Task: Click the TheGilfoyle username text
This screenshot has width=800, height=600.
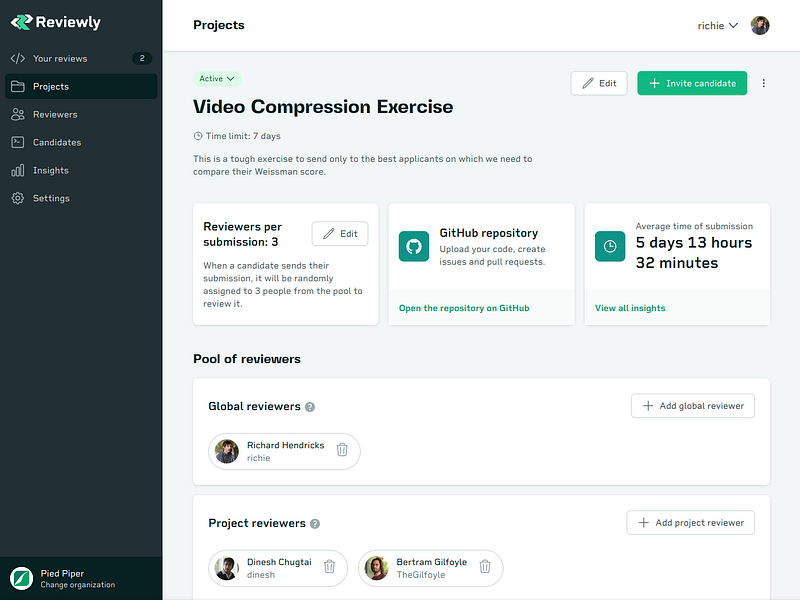Action: (421, 575)
